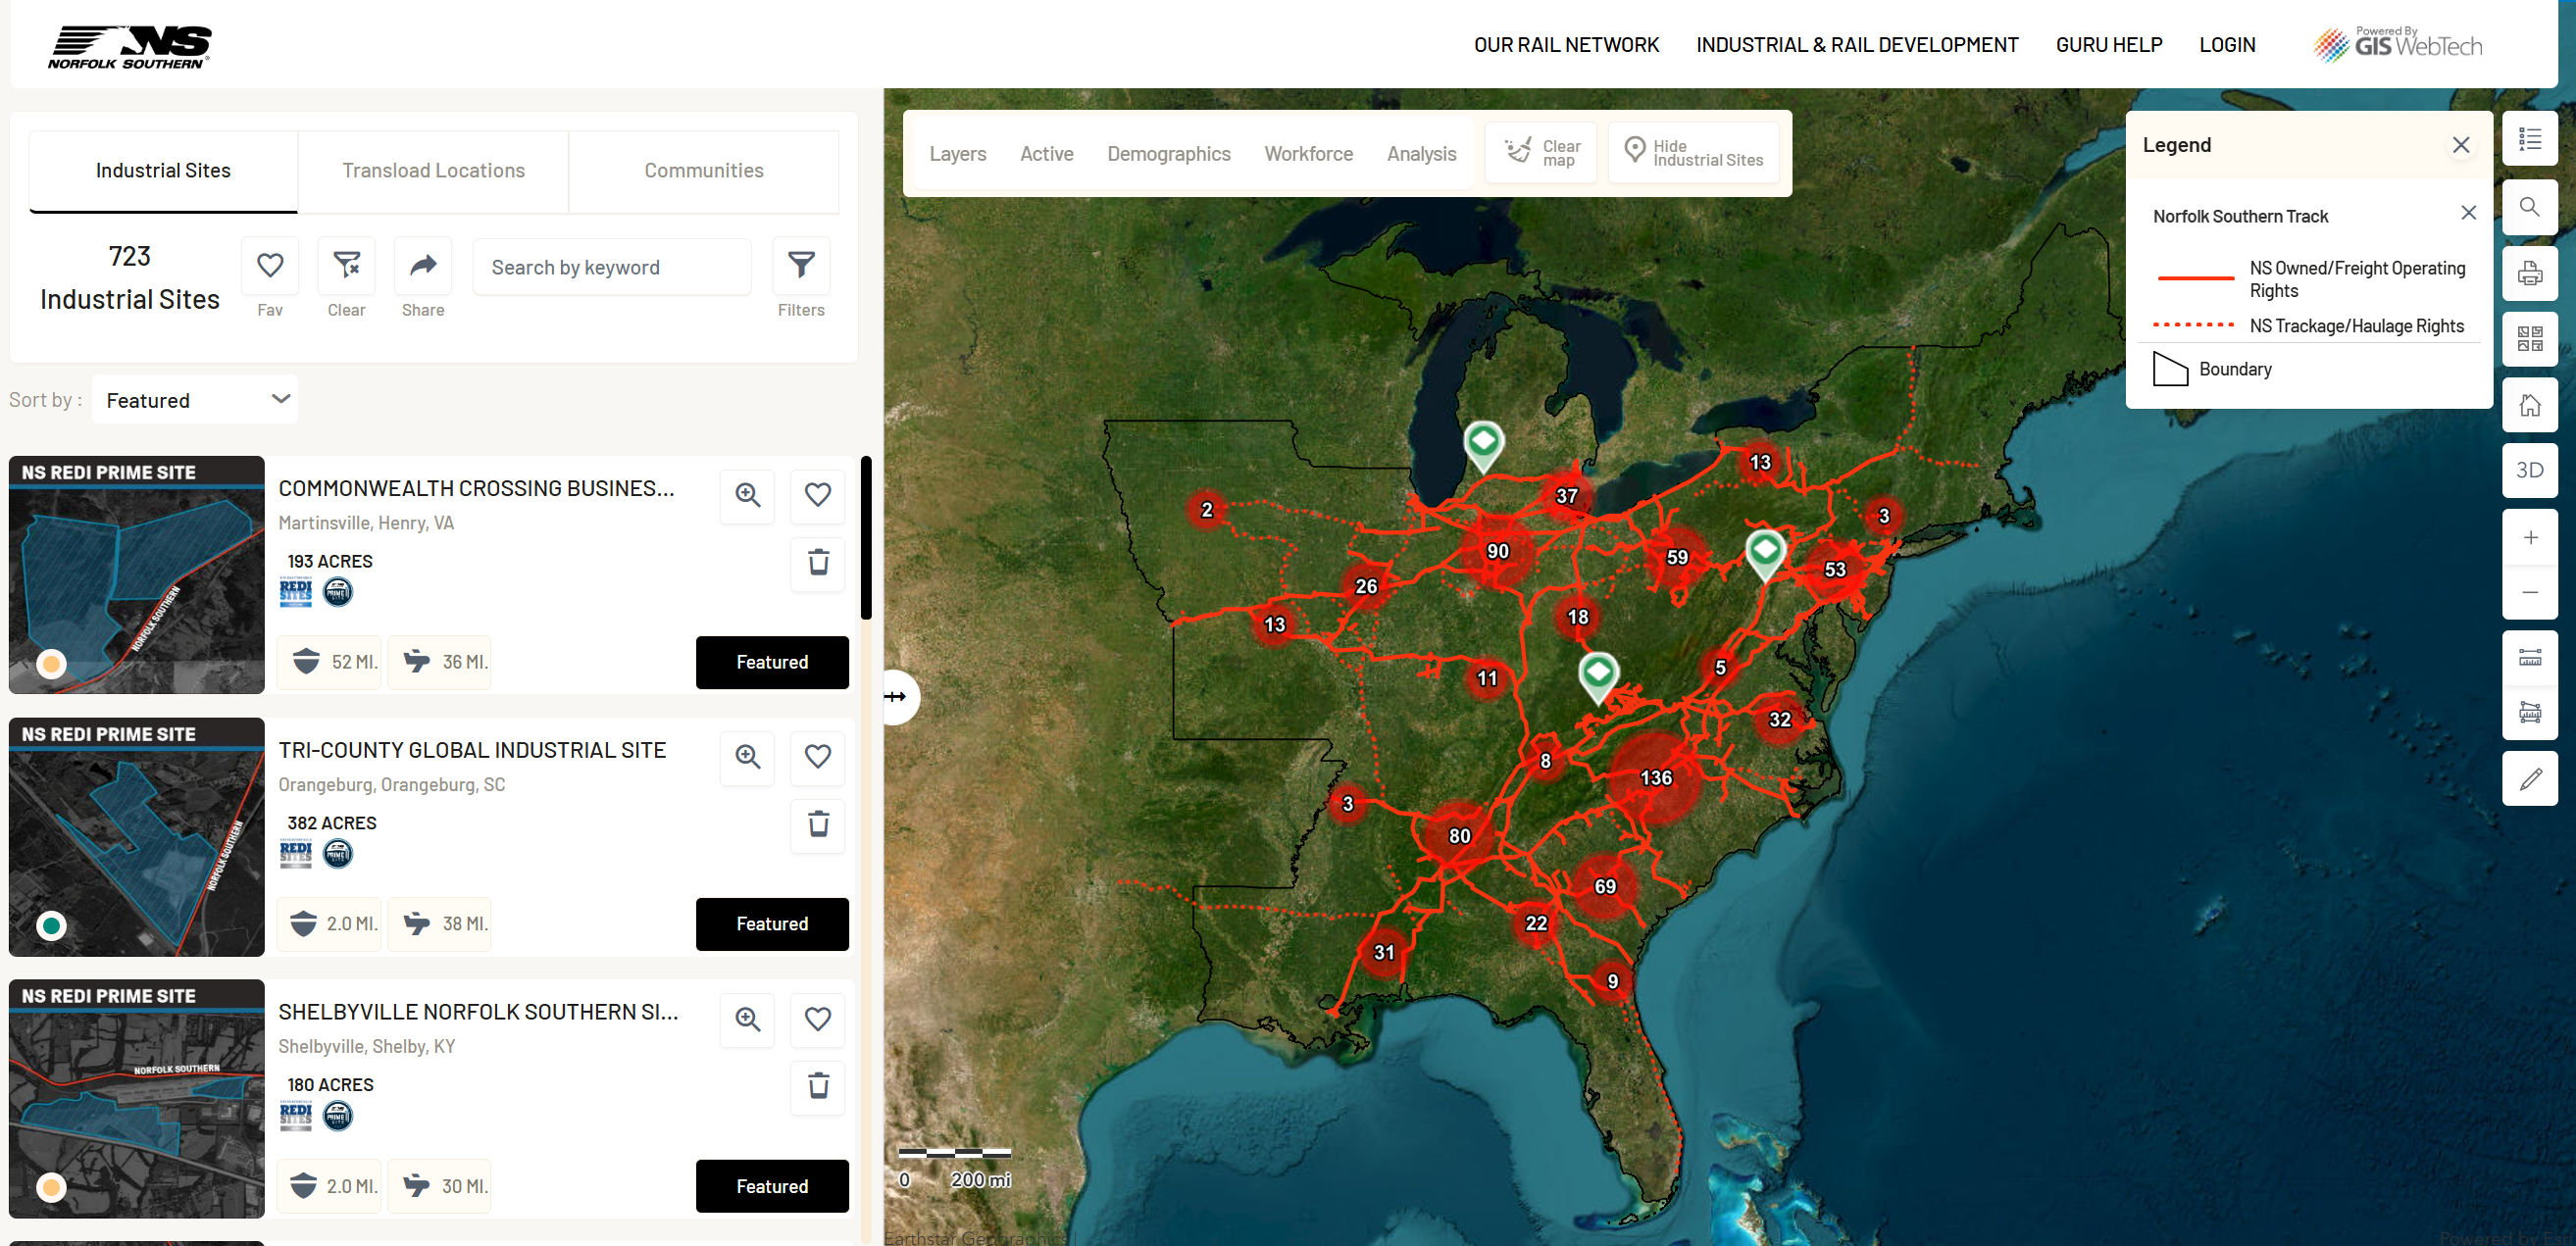Image resolution: width=2576 pixels, height=1246 pixels.
Task: Open the Fav heart favorites button
Action: click(x=270, y=266)
